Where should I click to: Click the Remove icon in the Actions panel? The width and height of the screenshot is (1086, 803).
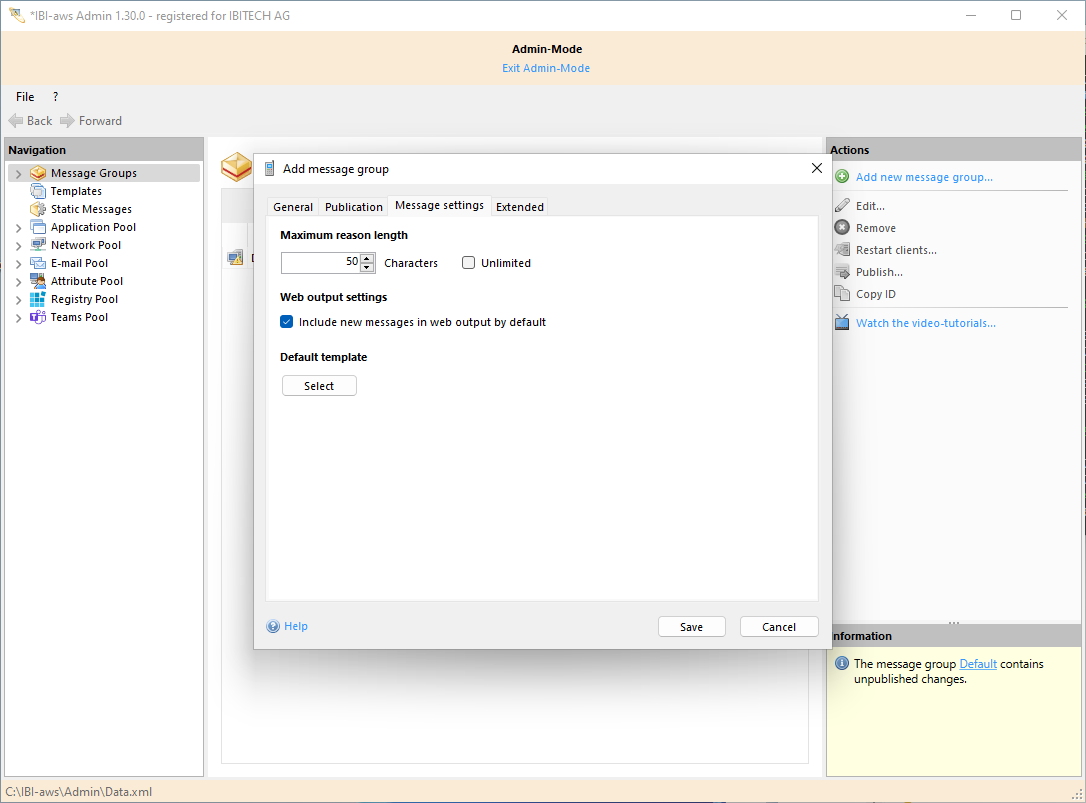point(841,227)
